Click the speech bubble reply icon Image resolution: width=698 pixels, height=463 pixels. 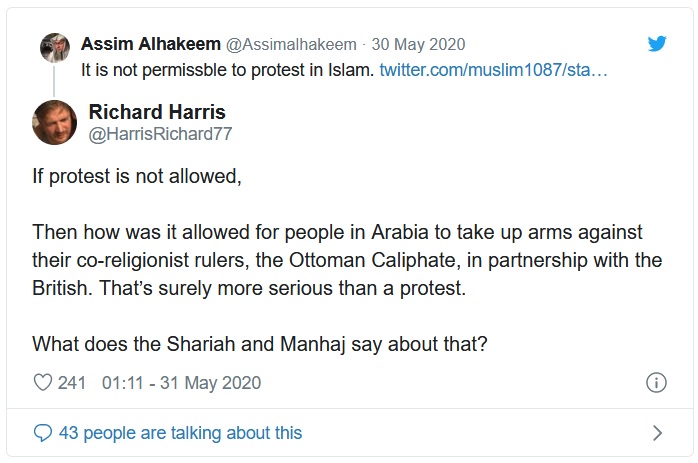pyautogui.click(x=42, y=433)
